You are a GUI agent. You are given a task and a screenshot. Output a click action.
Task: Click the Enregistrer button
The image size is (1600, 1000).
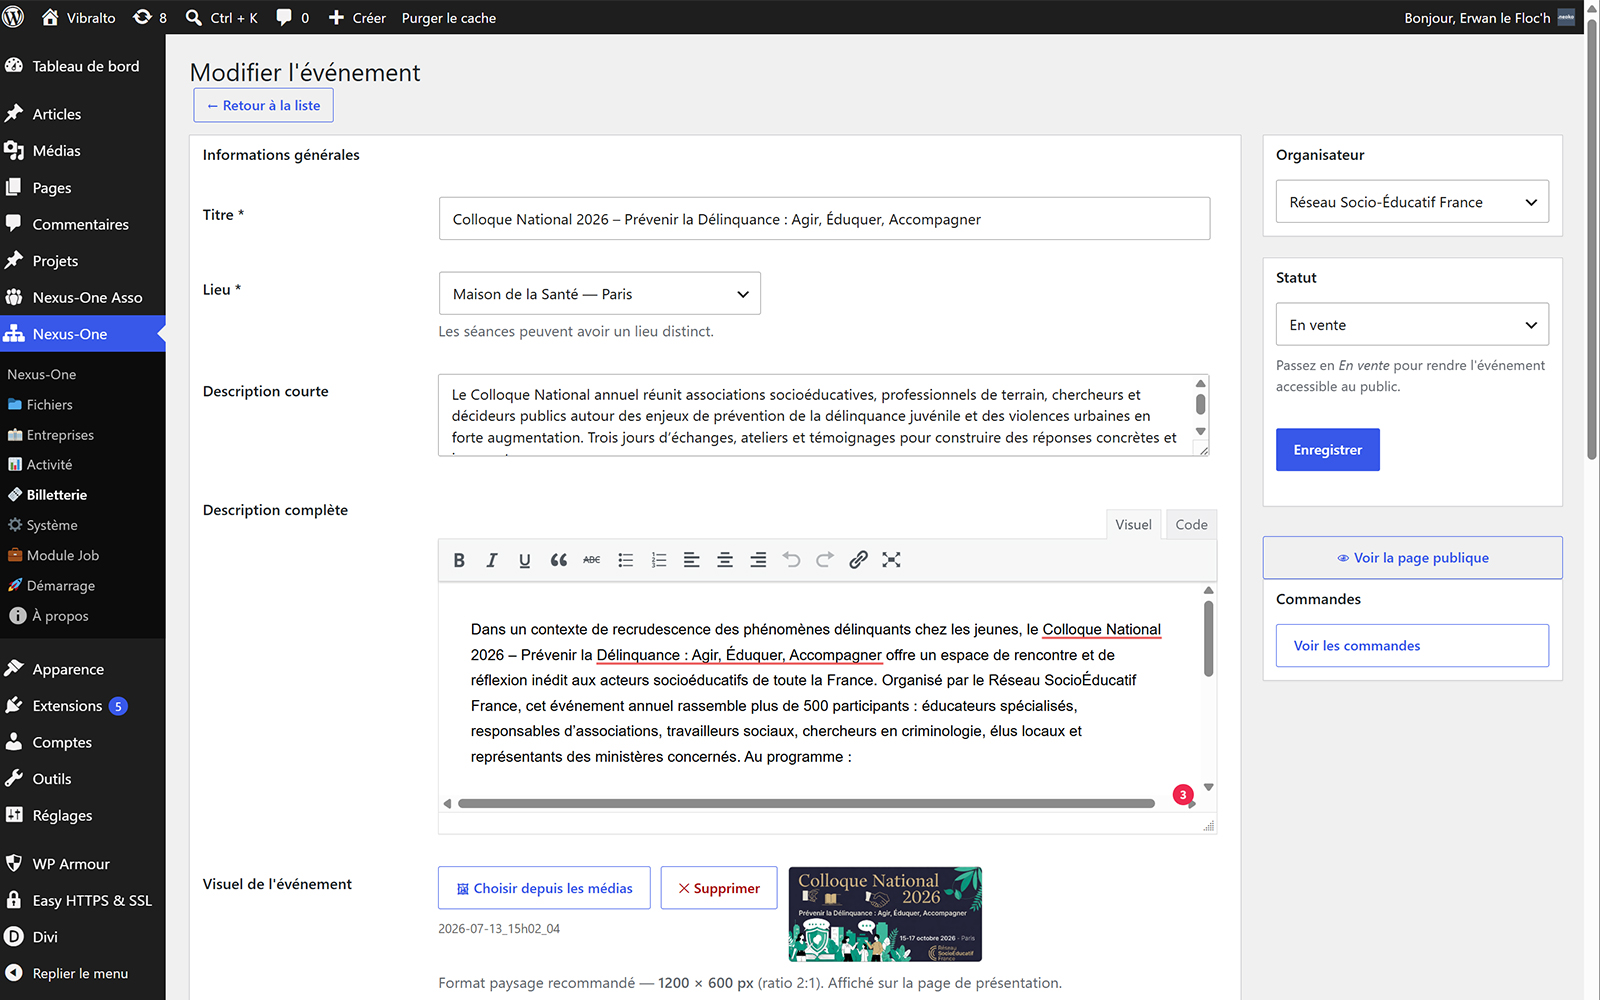(x=1327, y=450)
